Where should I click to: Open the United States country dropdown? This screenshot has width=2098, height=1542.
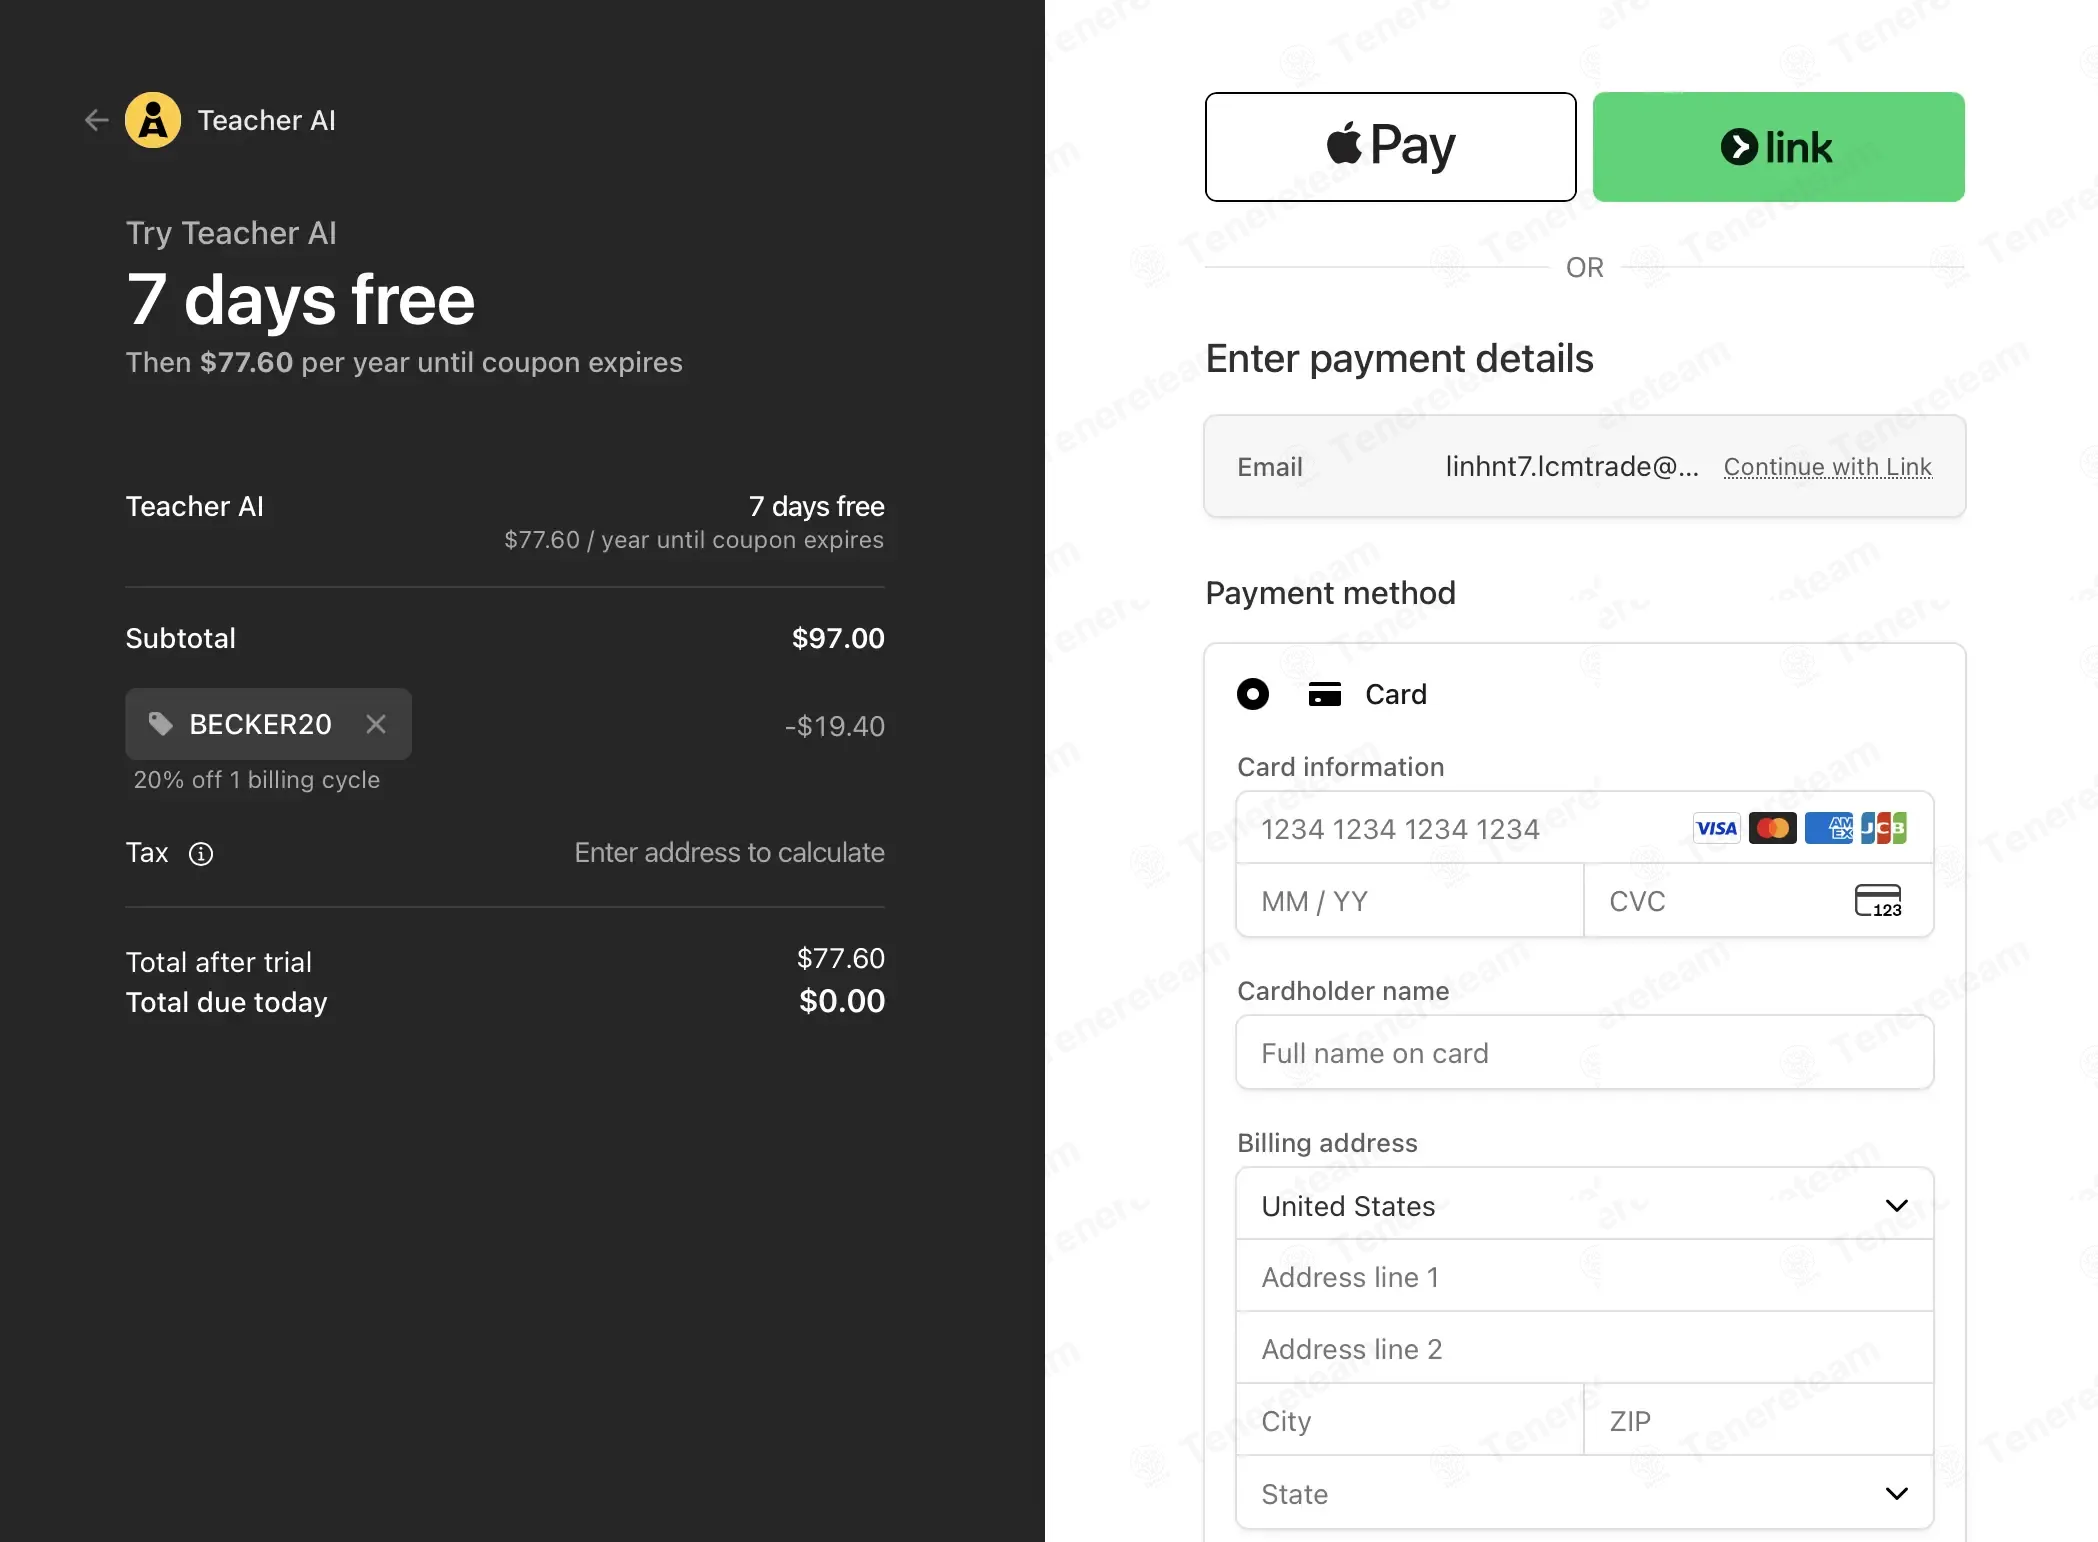pyautogui.click(x=1585, y=1205)
